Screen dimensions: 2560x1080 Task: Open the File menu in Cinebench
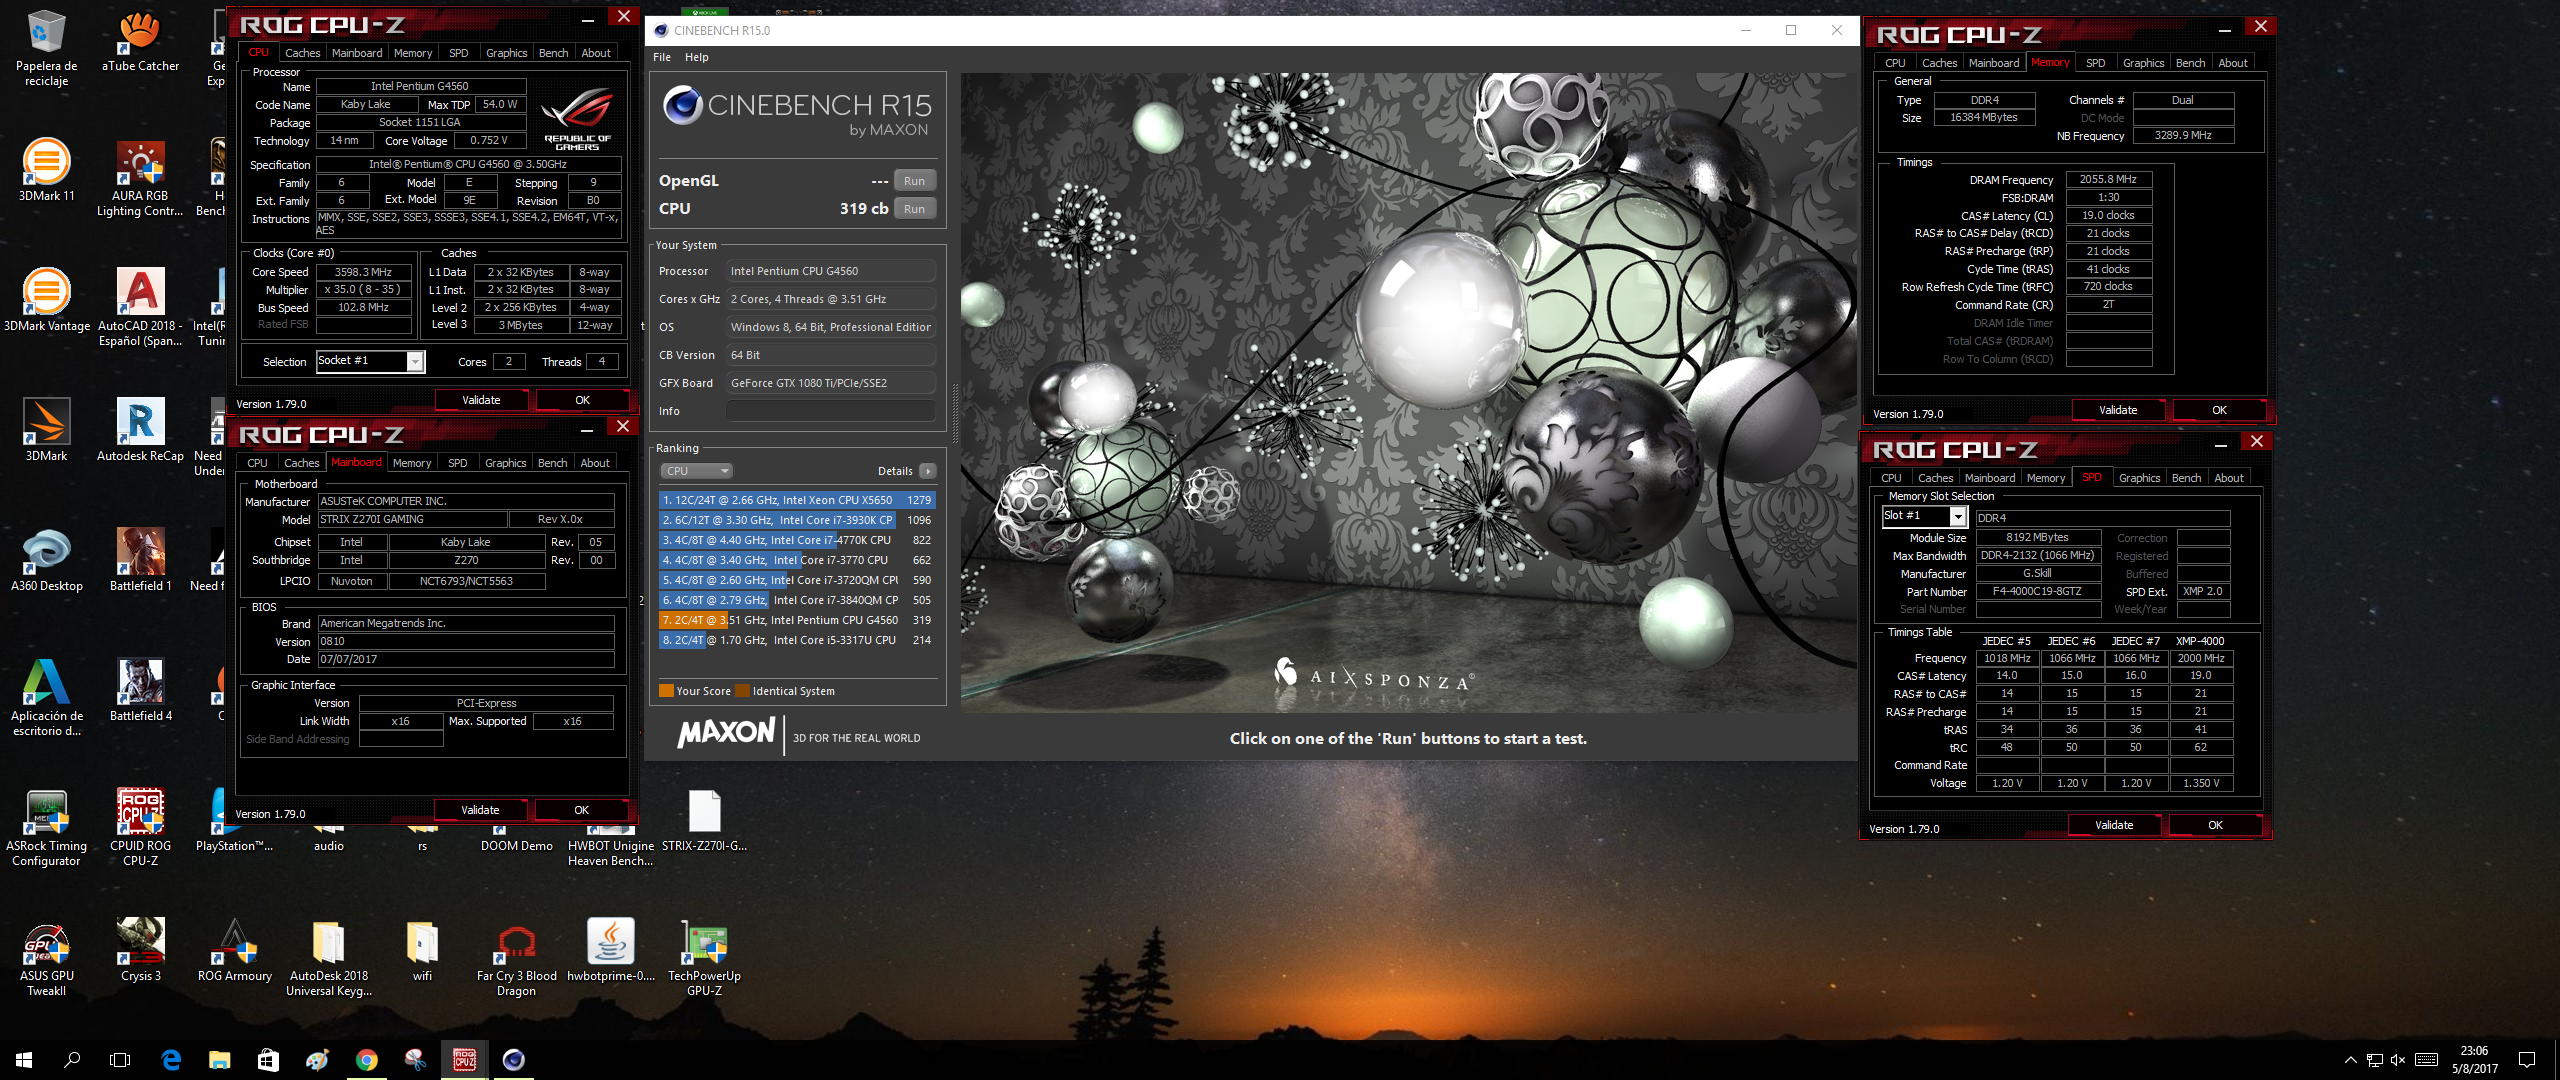(662, 57)
